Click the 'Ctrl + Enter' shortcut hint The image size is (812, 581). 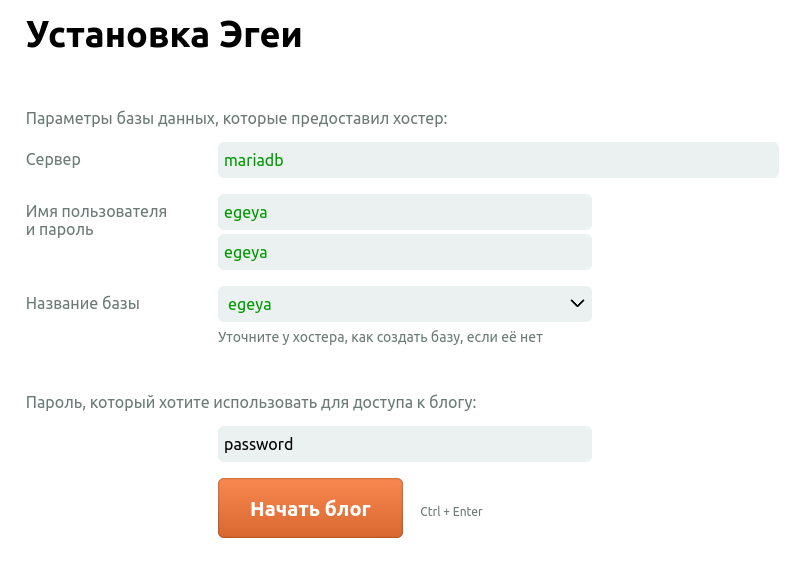pos(451,512)
